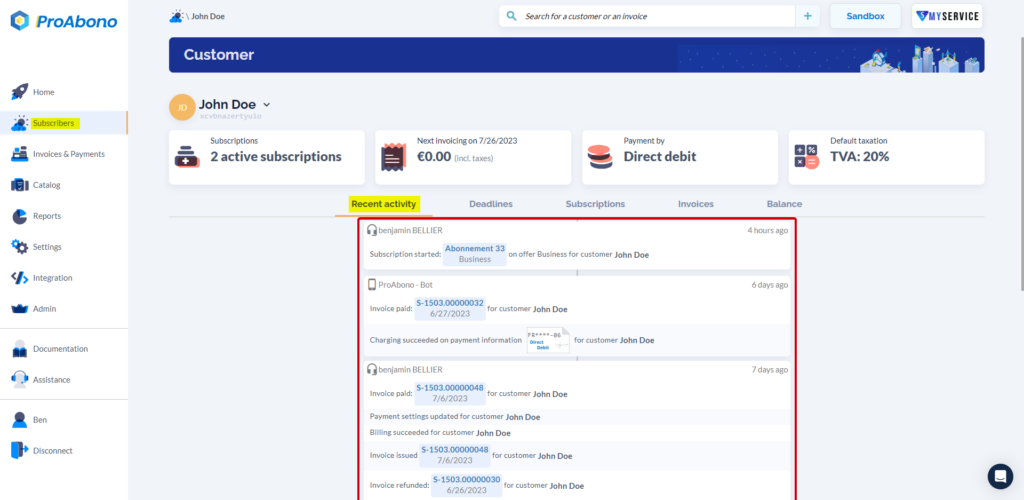Open the chat widget bubble
The width and height of the screenshot is (1024, 500).
click(x=1000, y=477)
